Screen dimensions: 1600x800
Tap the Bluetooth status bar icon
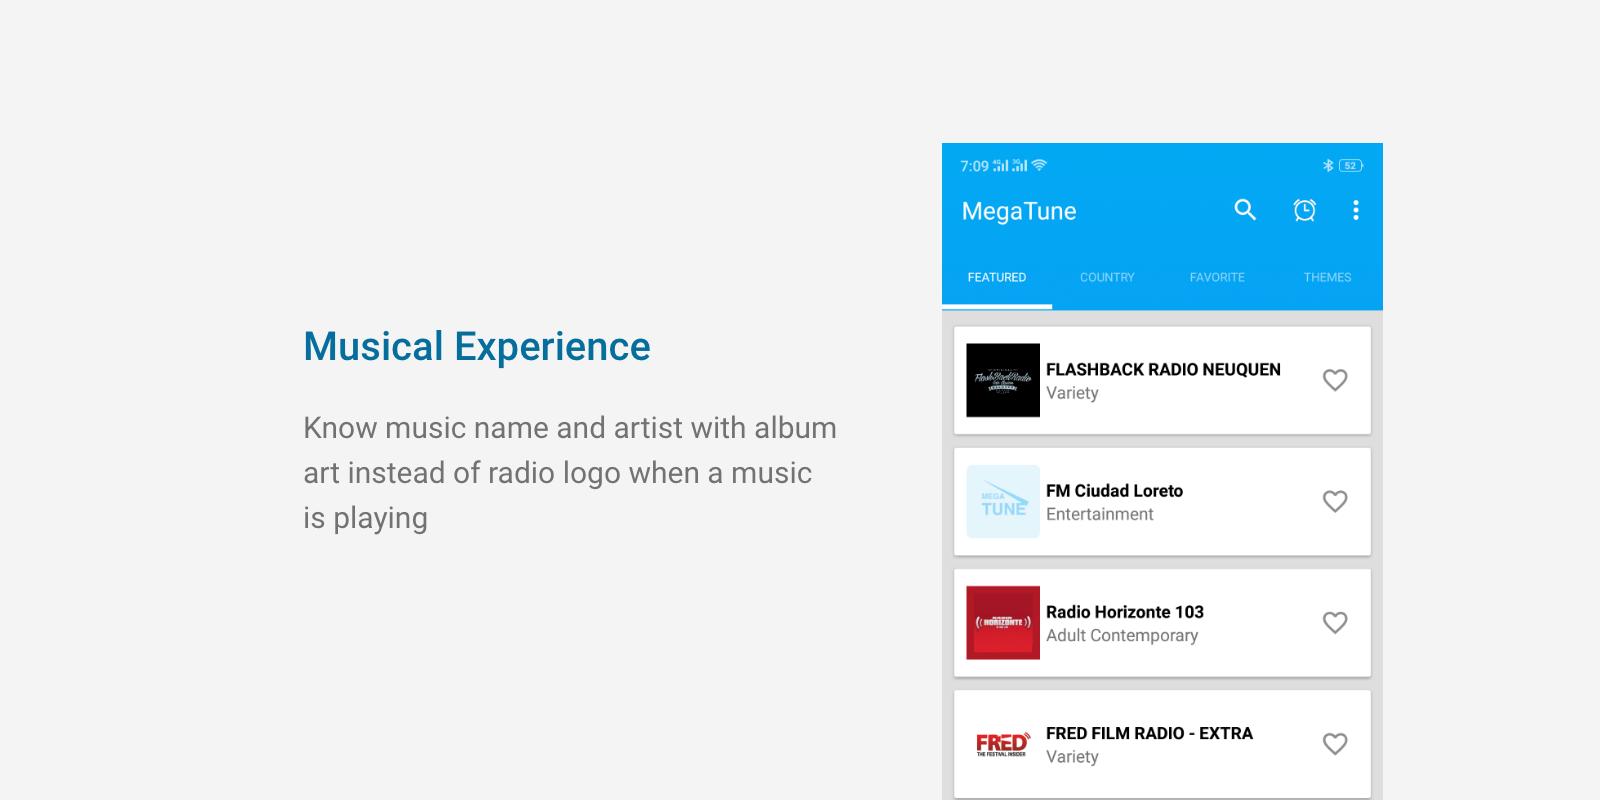pos(1328,166)
